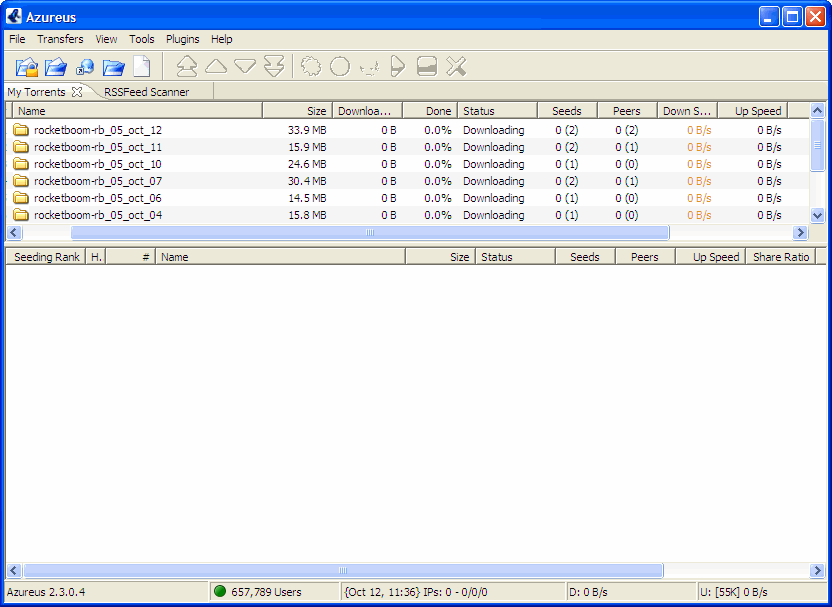Click the remove torrent X icon
The image size is (832, 607).
point(456,66)
